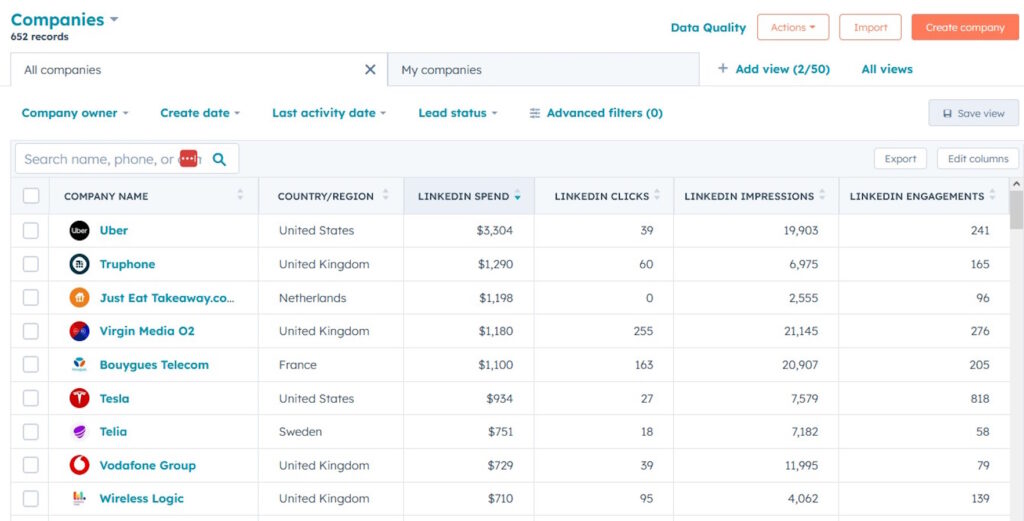This screenshot has width=1024, height=521.
Task: Click the Uber company logo icon
Action: coord(79,230)
